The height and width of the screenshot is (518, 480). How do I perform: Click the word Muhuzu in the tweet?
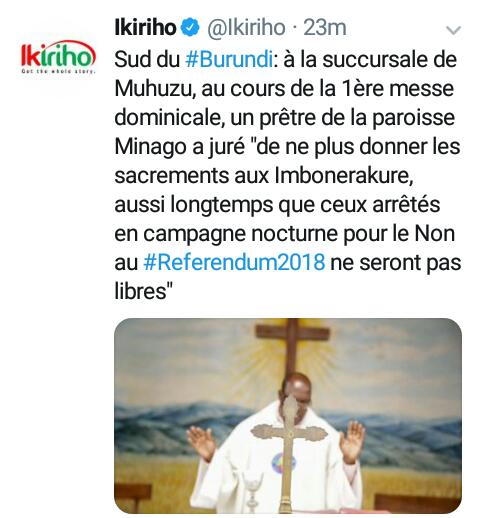pyautogui.click(x=155, y=89)
